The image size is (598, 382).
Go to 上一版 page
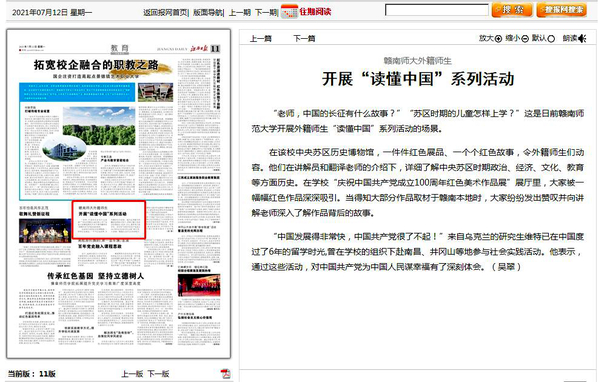132,374
